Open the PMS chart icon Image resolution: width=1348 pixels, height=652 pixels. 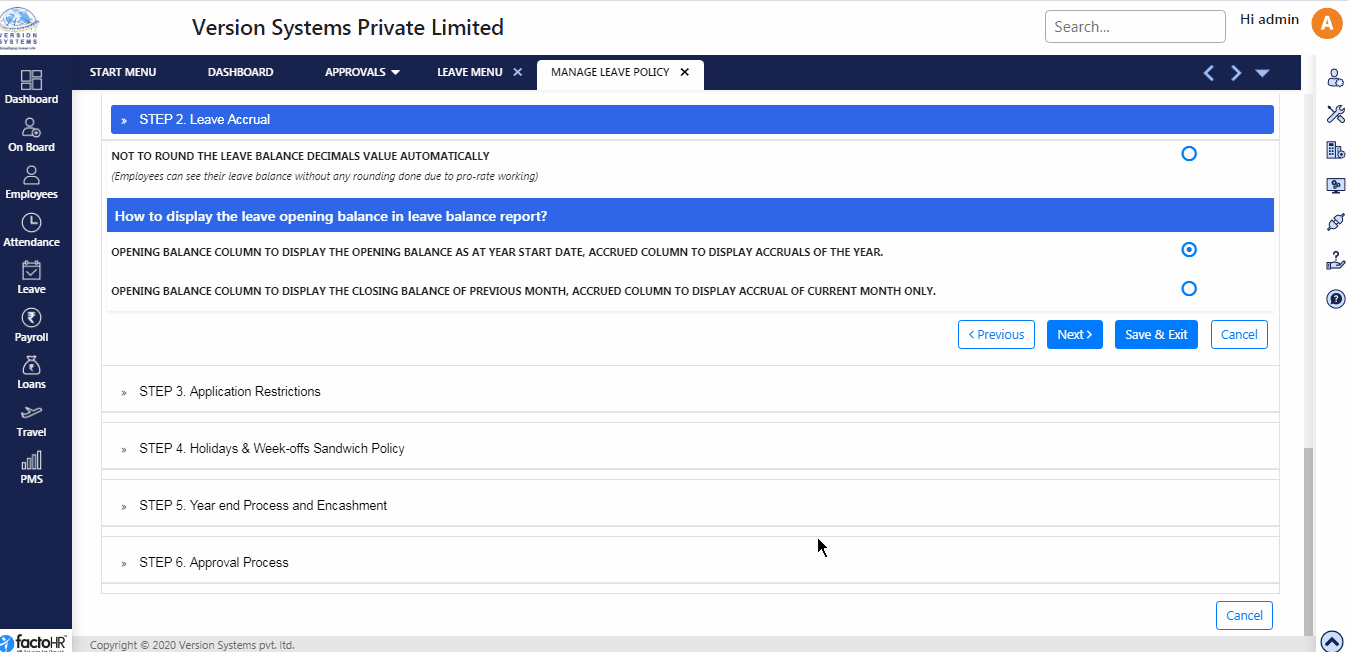(31, 465)
